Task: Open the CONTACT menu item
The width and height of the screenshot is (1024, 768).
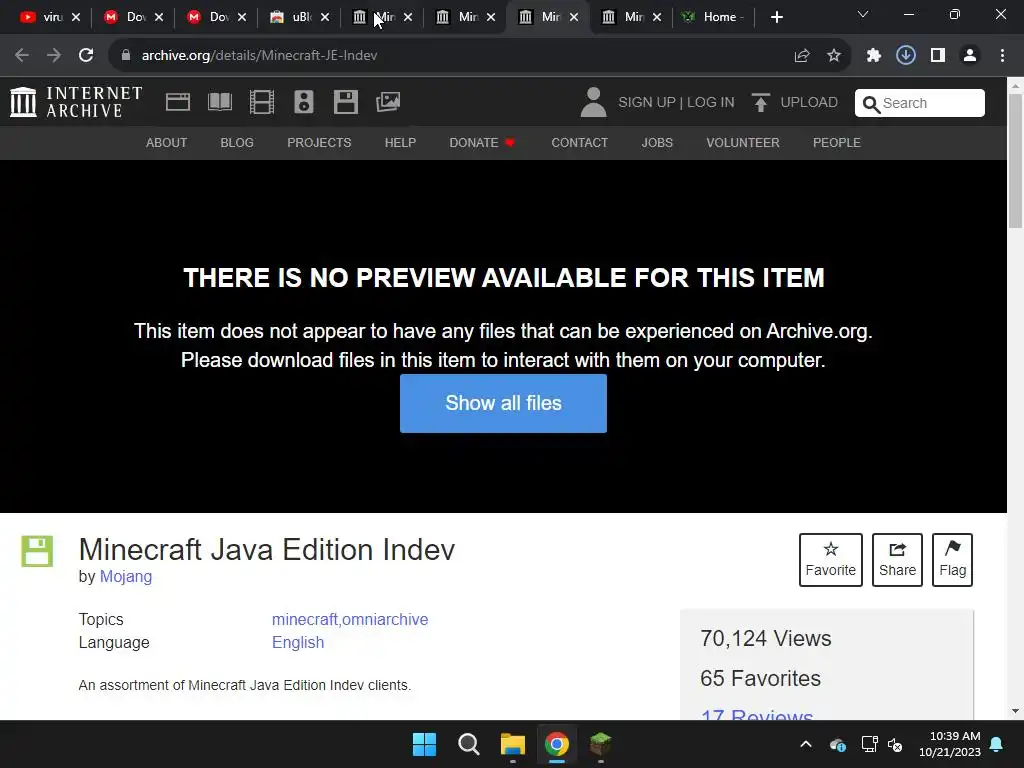Action: pyautogui.click(x=579, y=142)
